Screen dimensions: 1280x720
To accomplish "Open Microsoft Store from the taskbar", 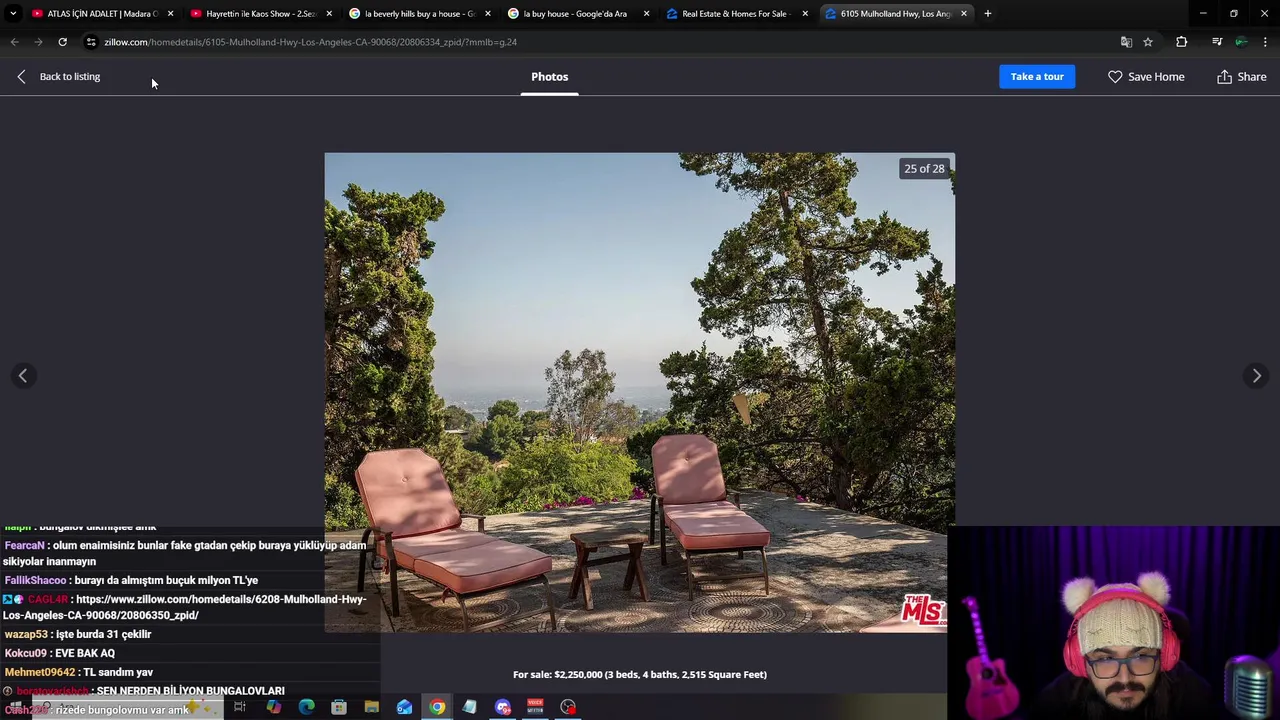I will coord(339,707).
